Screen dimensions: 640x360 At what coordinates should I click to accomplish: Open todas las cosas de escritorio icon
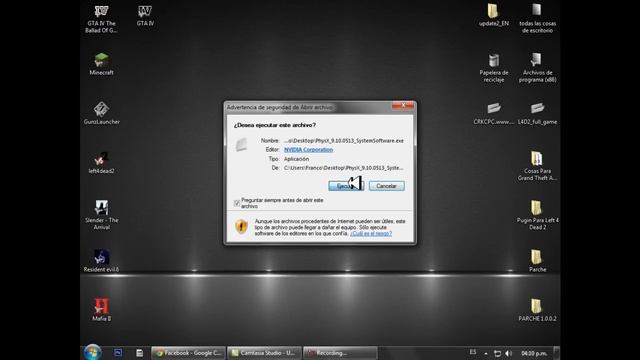537,19
